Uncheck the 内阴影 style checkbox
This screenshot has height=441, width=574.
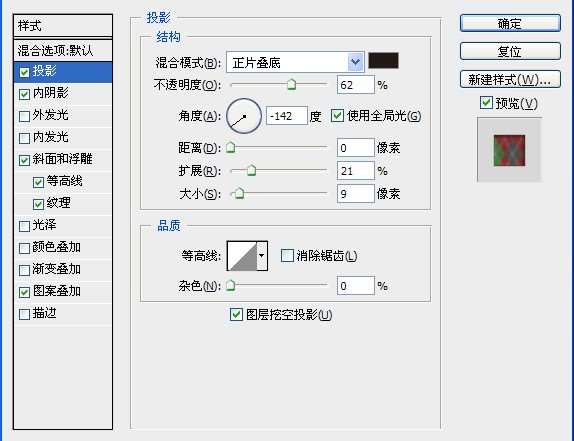click(x=25, y=94)
